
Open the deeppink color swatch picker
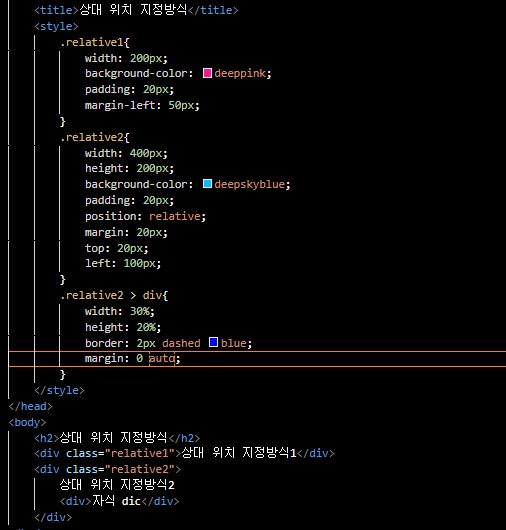[x=207, y=73]
